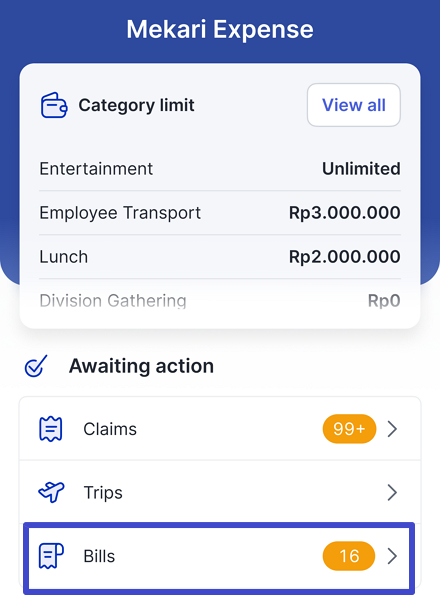Screen dimensions: 440x604
Task: Select the Employee Transport limit row
Action: [220, 213]
